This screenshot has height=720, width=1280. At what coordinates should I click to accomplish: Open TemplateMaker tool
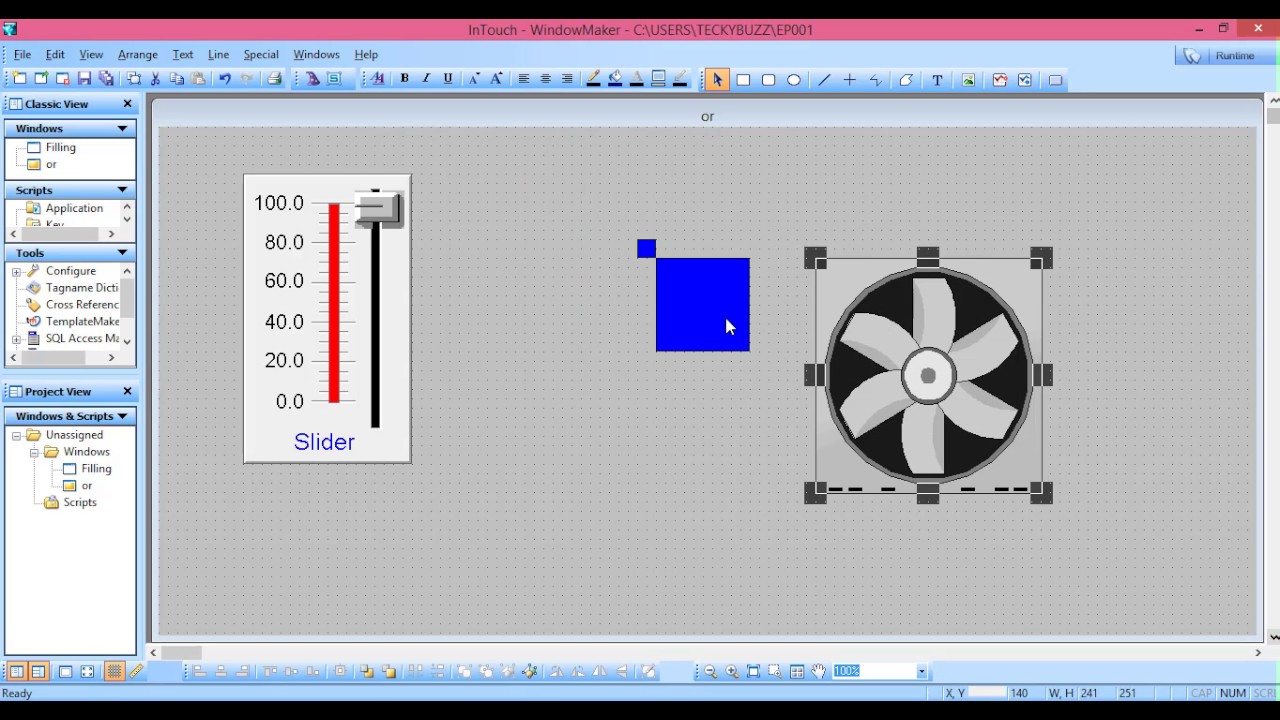pyautogui.click(x=81, y=322)
